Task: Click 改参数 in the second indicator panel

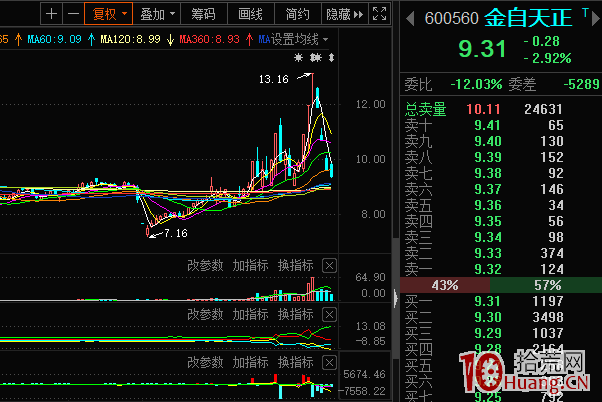Action: point(205,314)
